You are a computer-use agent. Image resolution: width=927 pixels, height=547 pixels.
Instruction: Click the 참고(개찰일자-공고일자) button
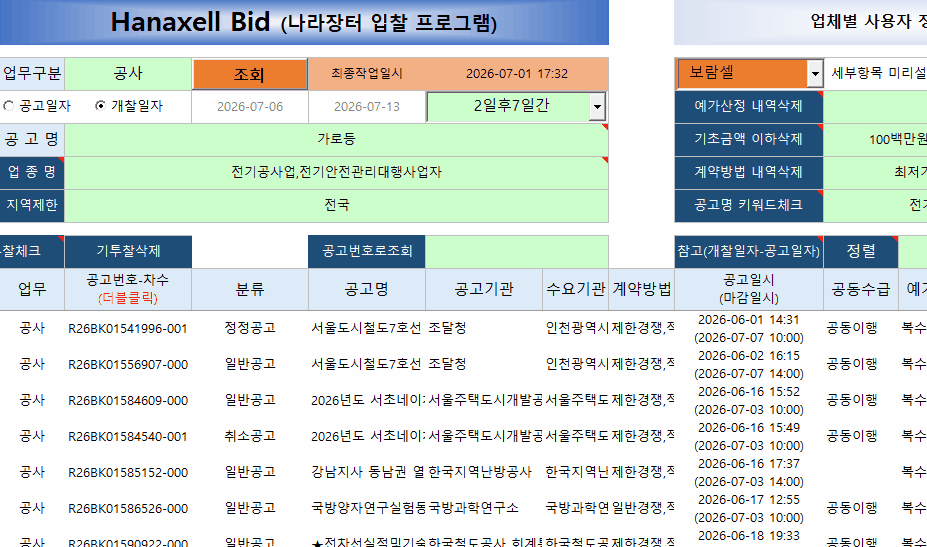[x=748, y=251]
